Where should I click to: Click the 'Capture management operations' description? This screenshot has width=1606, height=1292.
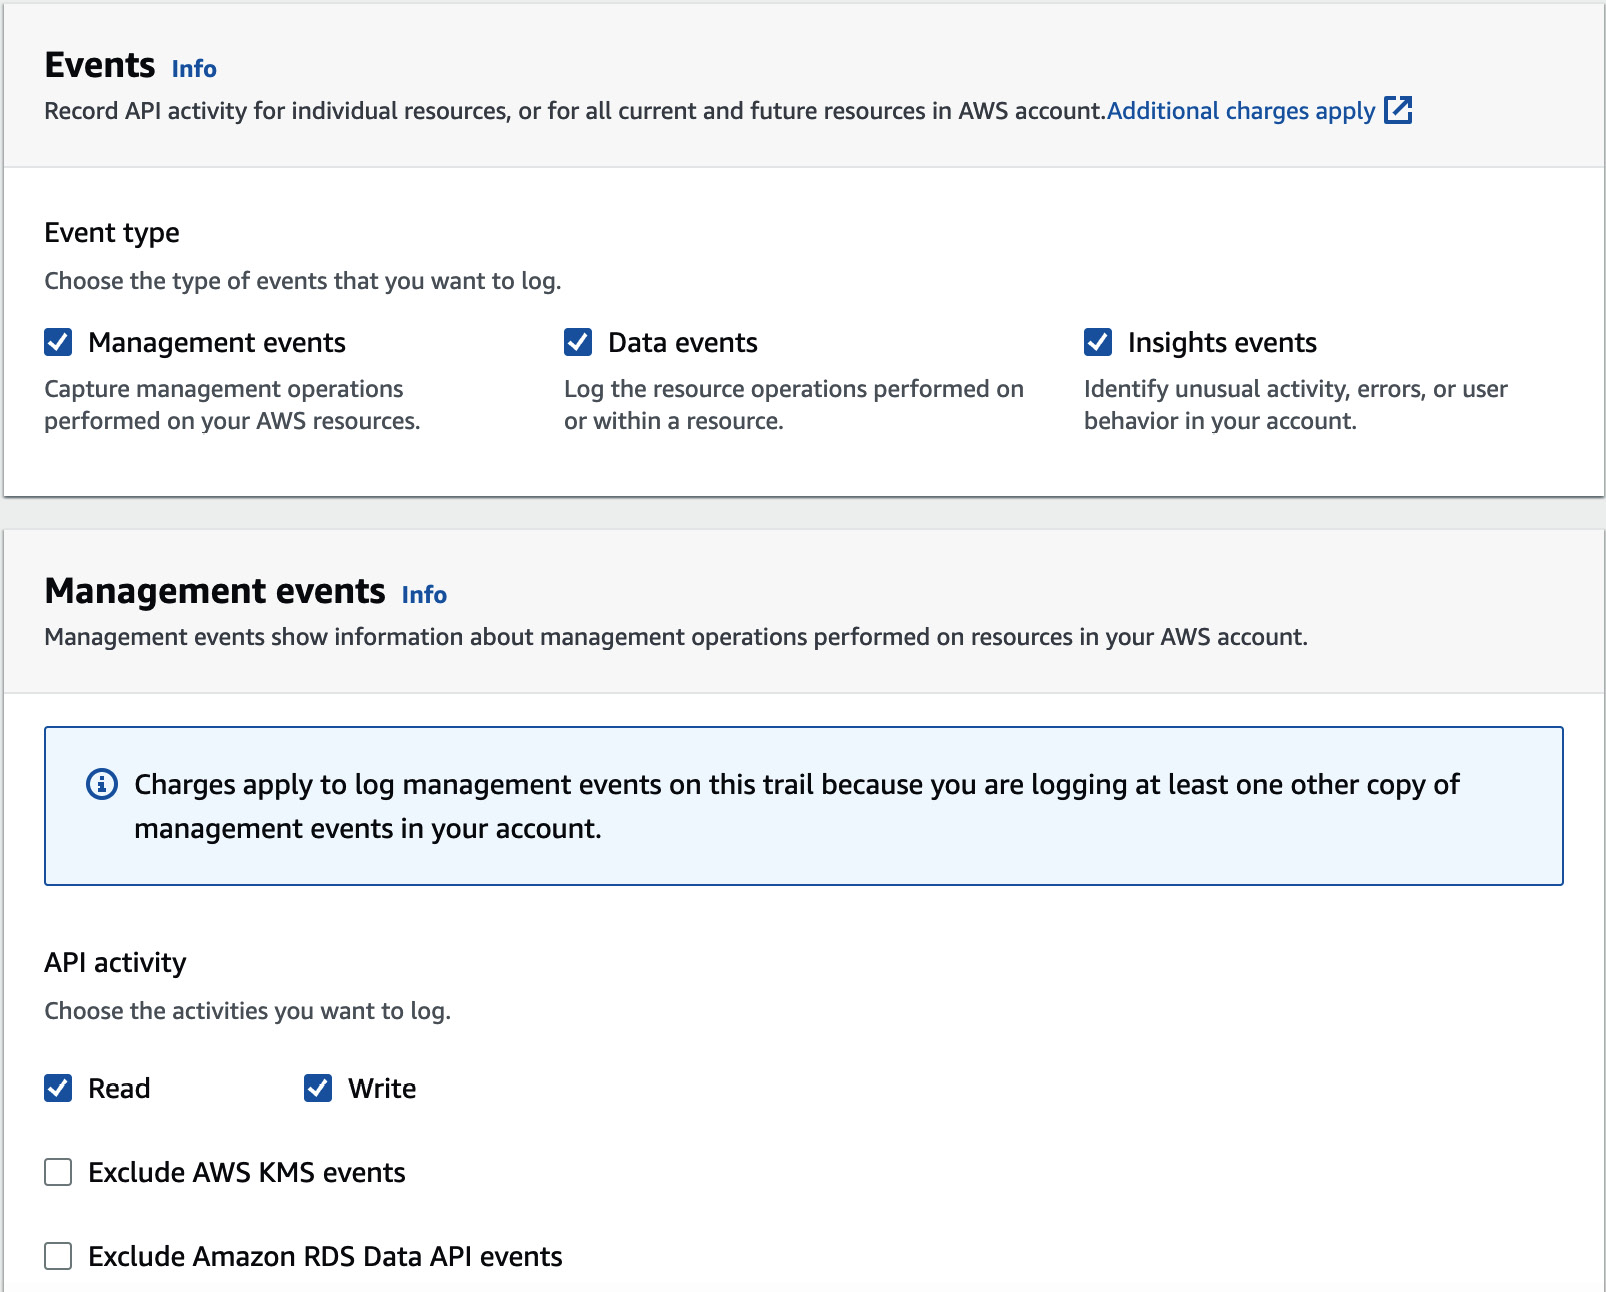click(232, 405)
